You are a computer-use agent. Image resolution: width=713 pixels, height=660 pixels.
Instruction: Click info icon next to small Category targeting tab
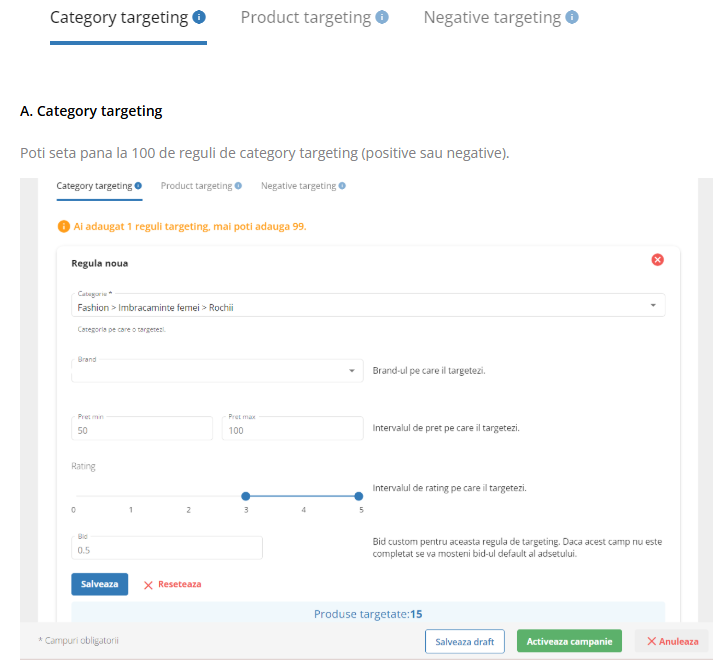[x=138, y=186]
